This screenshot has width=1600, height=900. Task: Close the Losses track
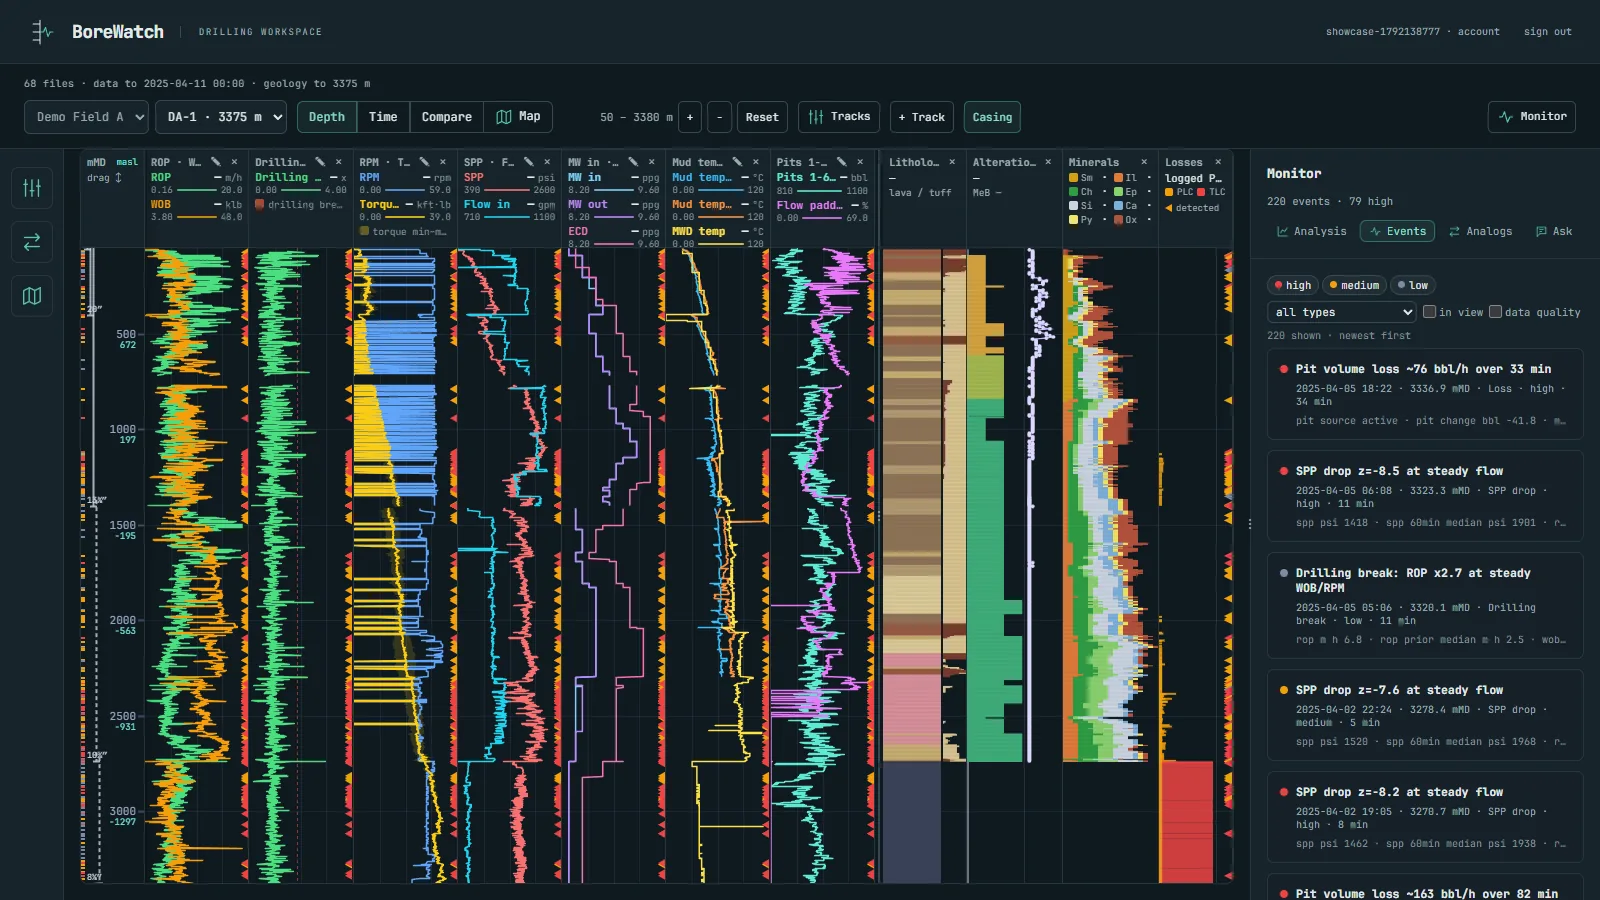pos(1218,162)
